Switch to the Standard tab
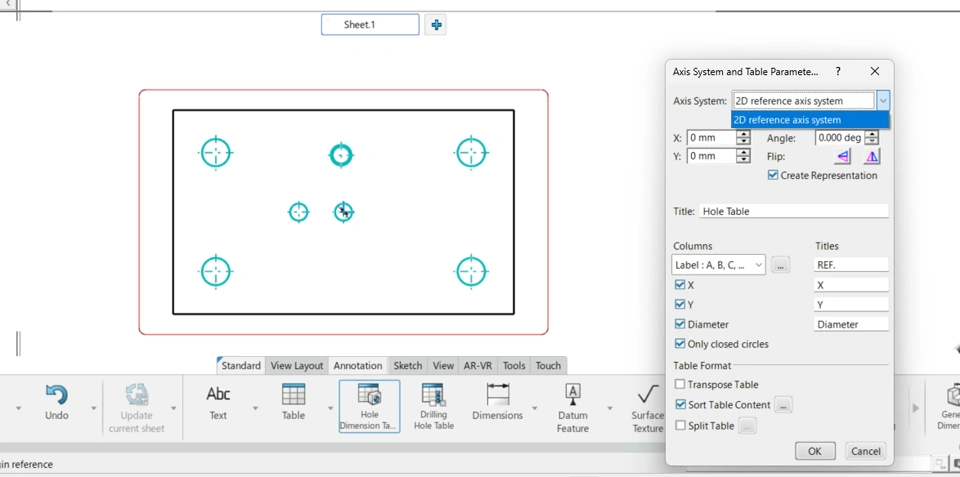960x477 pixels. [241, 366]
